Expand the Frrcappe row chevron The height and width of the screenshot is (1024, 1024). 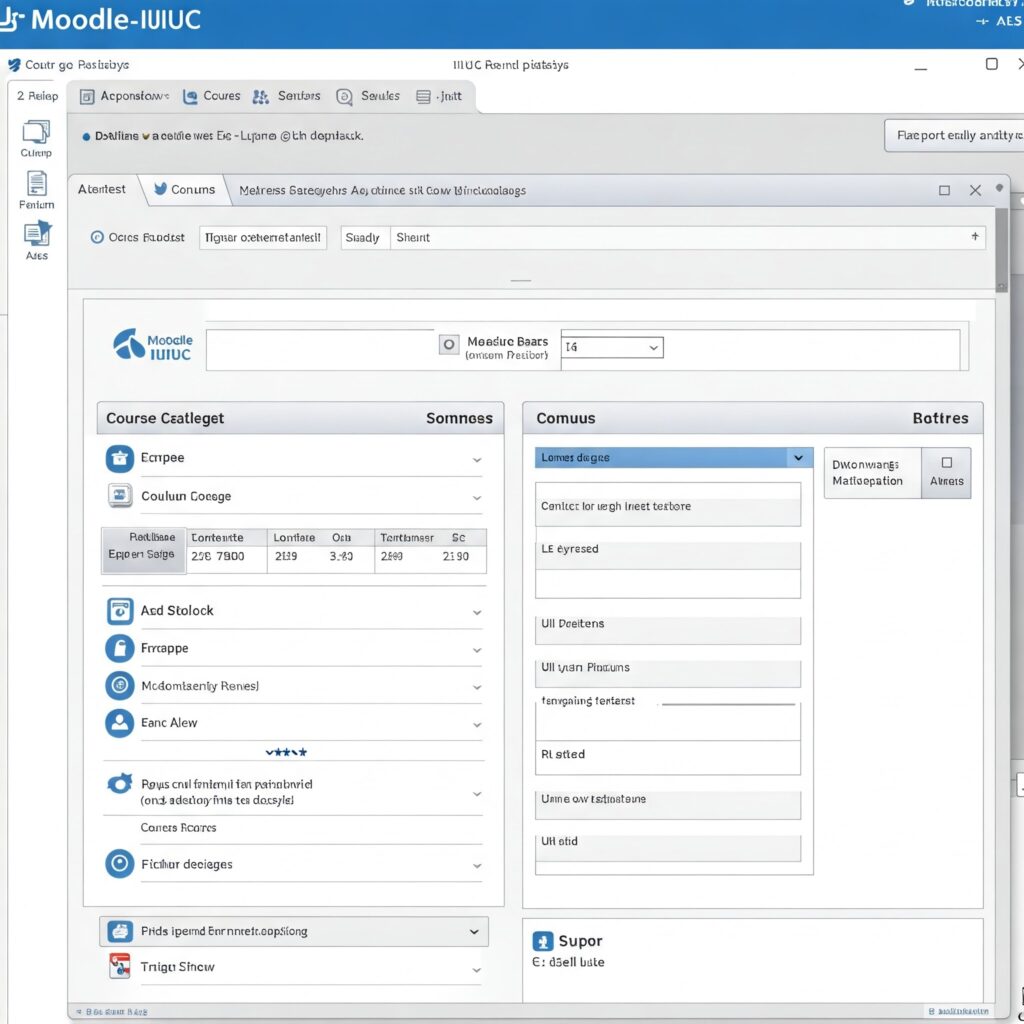477,650
